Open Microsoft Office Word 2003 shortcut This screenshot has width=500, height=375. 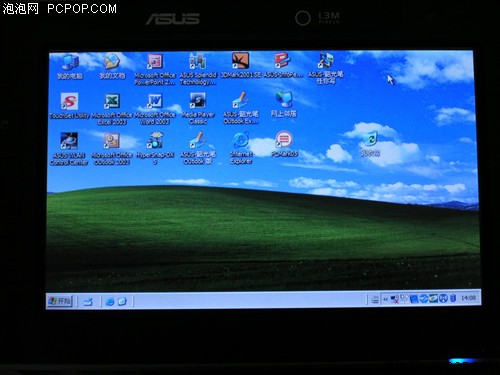(x=155, y=109)
